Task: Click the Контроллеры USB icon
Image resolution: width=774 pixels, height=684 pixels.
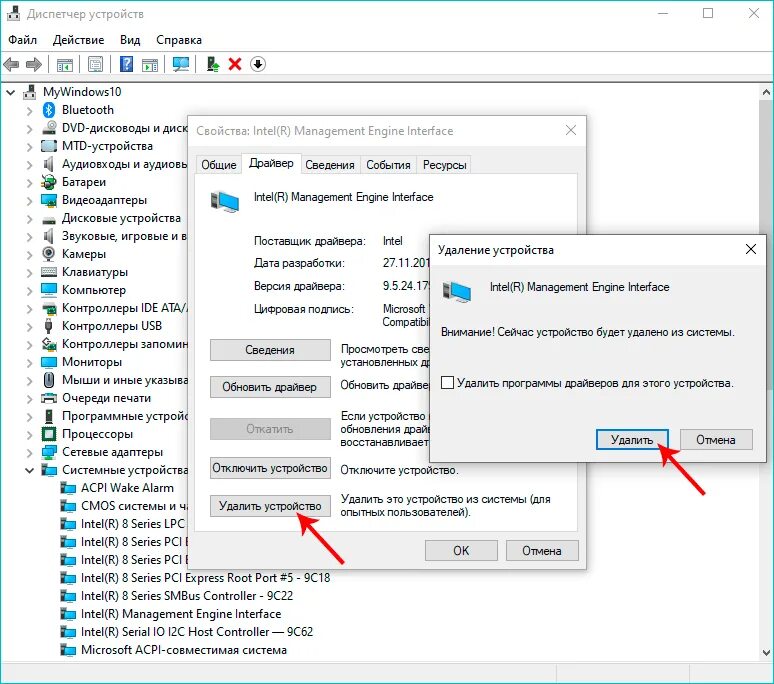Action: 48,326
